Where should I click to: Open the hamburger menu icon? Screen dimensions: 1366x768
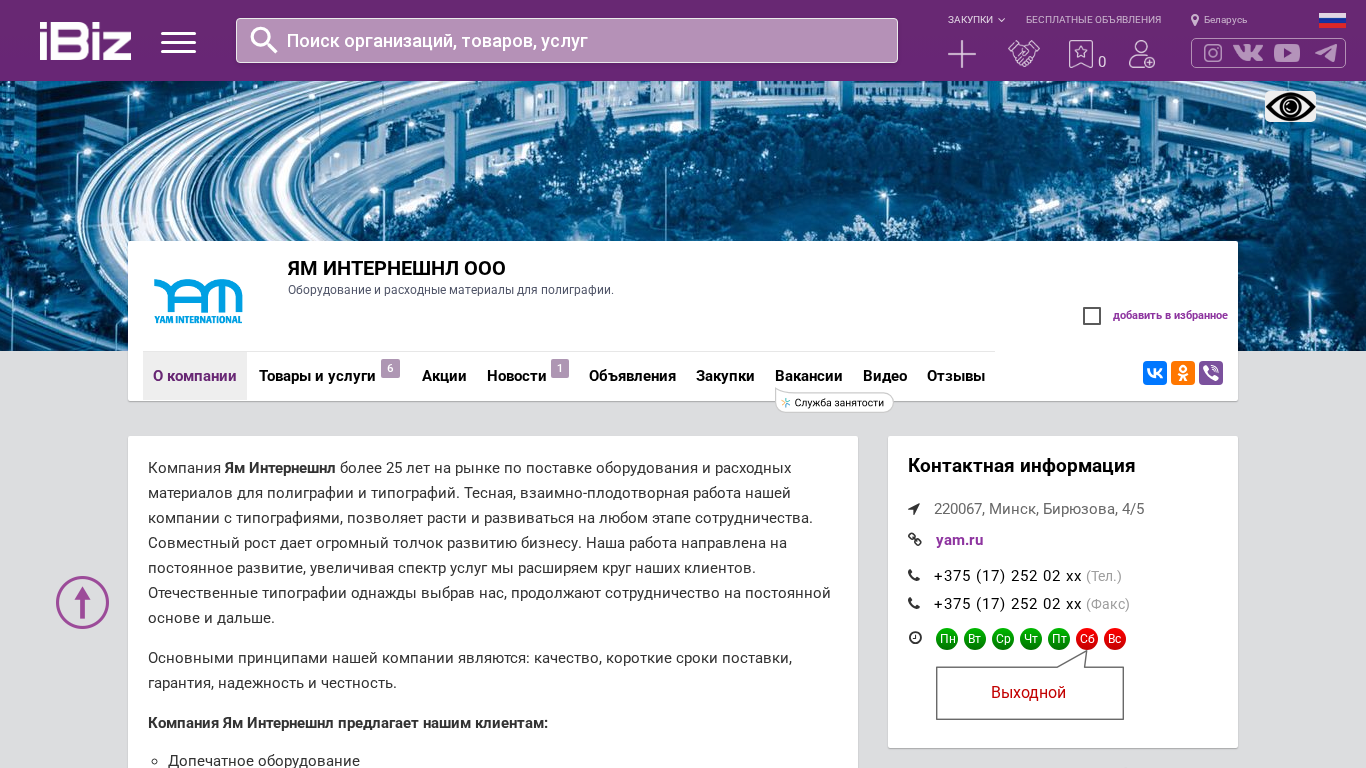click(178, 42)
